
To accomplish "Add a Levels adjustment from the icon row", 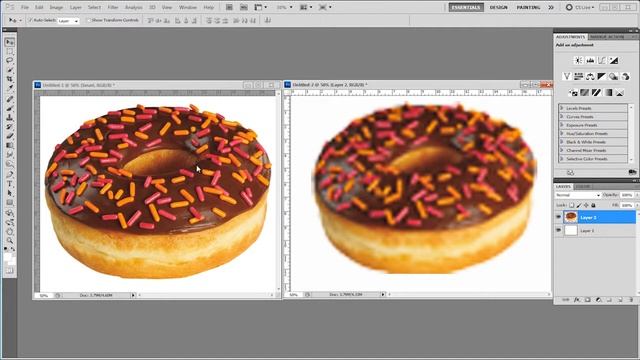I will point(590,60).
